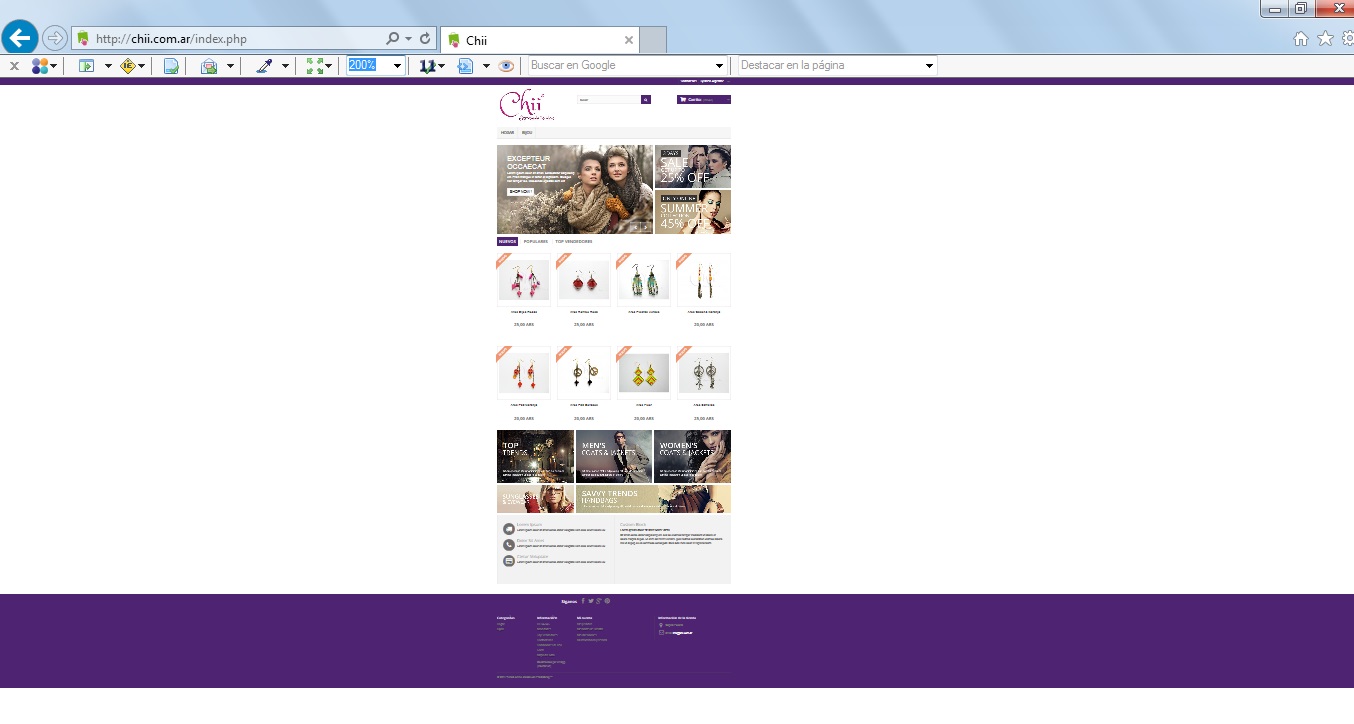Screen dimensions: 1354x724
Task: Open Chii's Facebook social icon in footer
Action: (583, 601)
